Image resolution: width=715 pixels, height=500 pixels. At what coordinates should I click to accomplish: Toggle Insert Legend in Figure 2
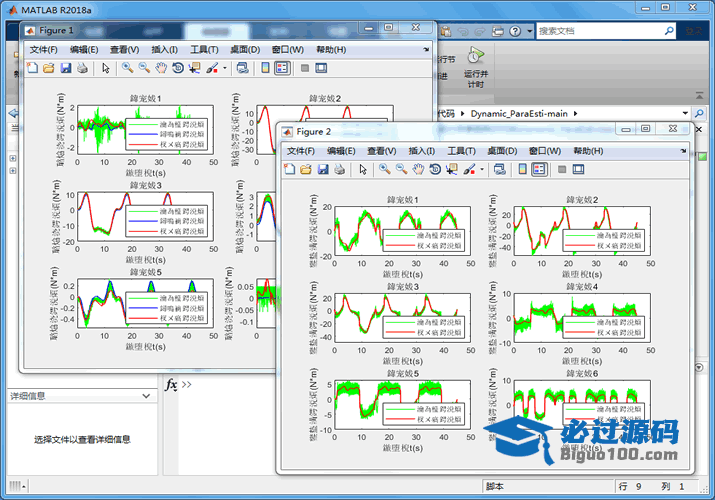point(539,170)
